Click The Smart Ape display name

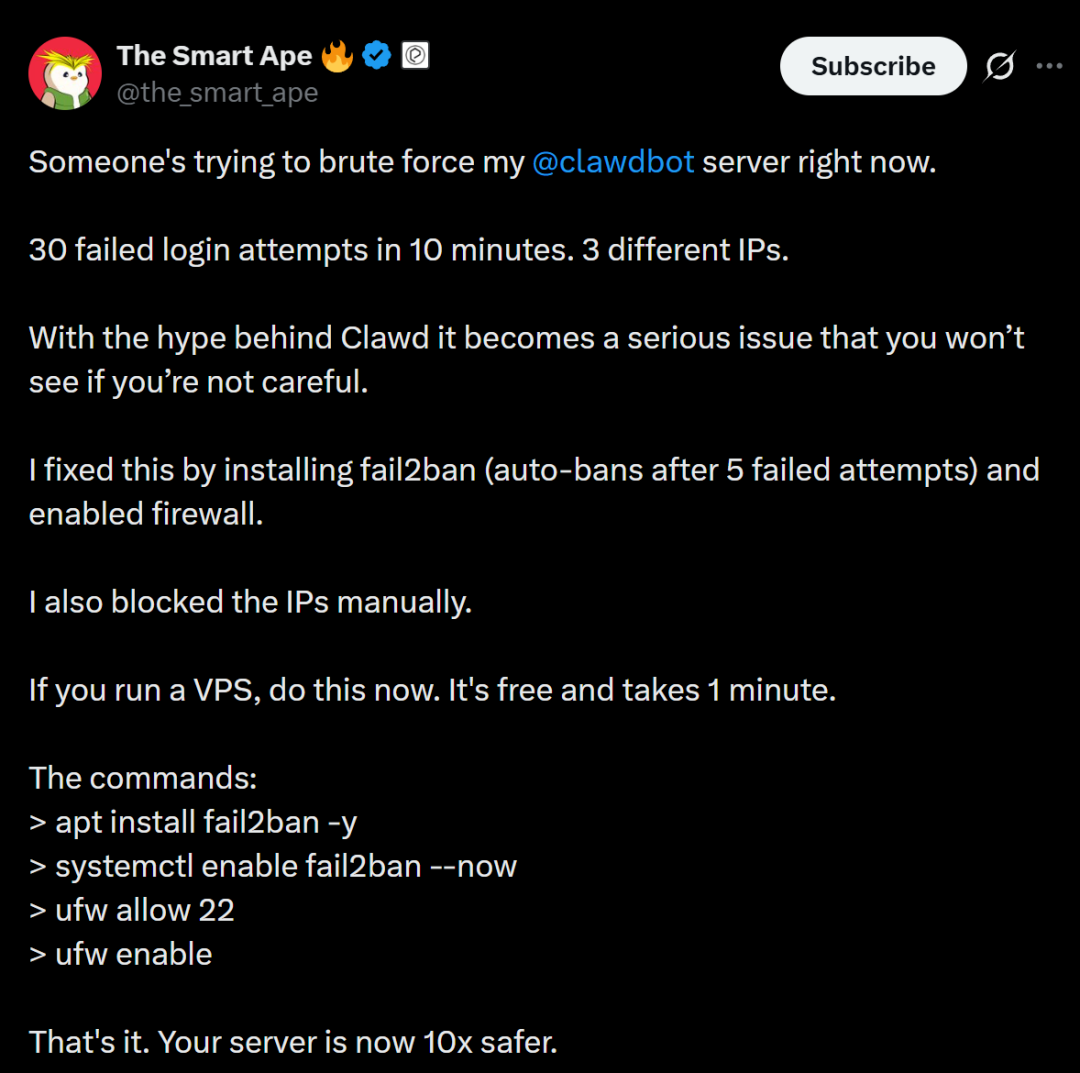215,56
